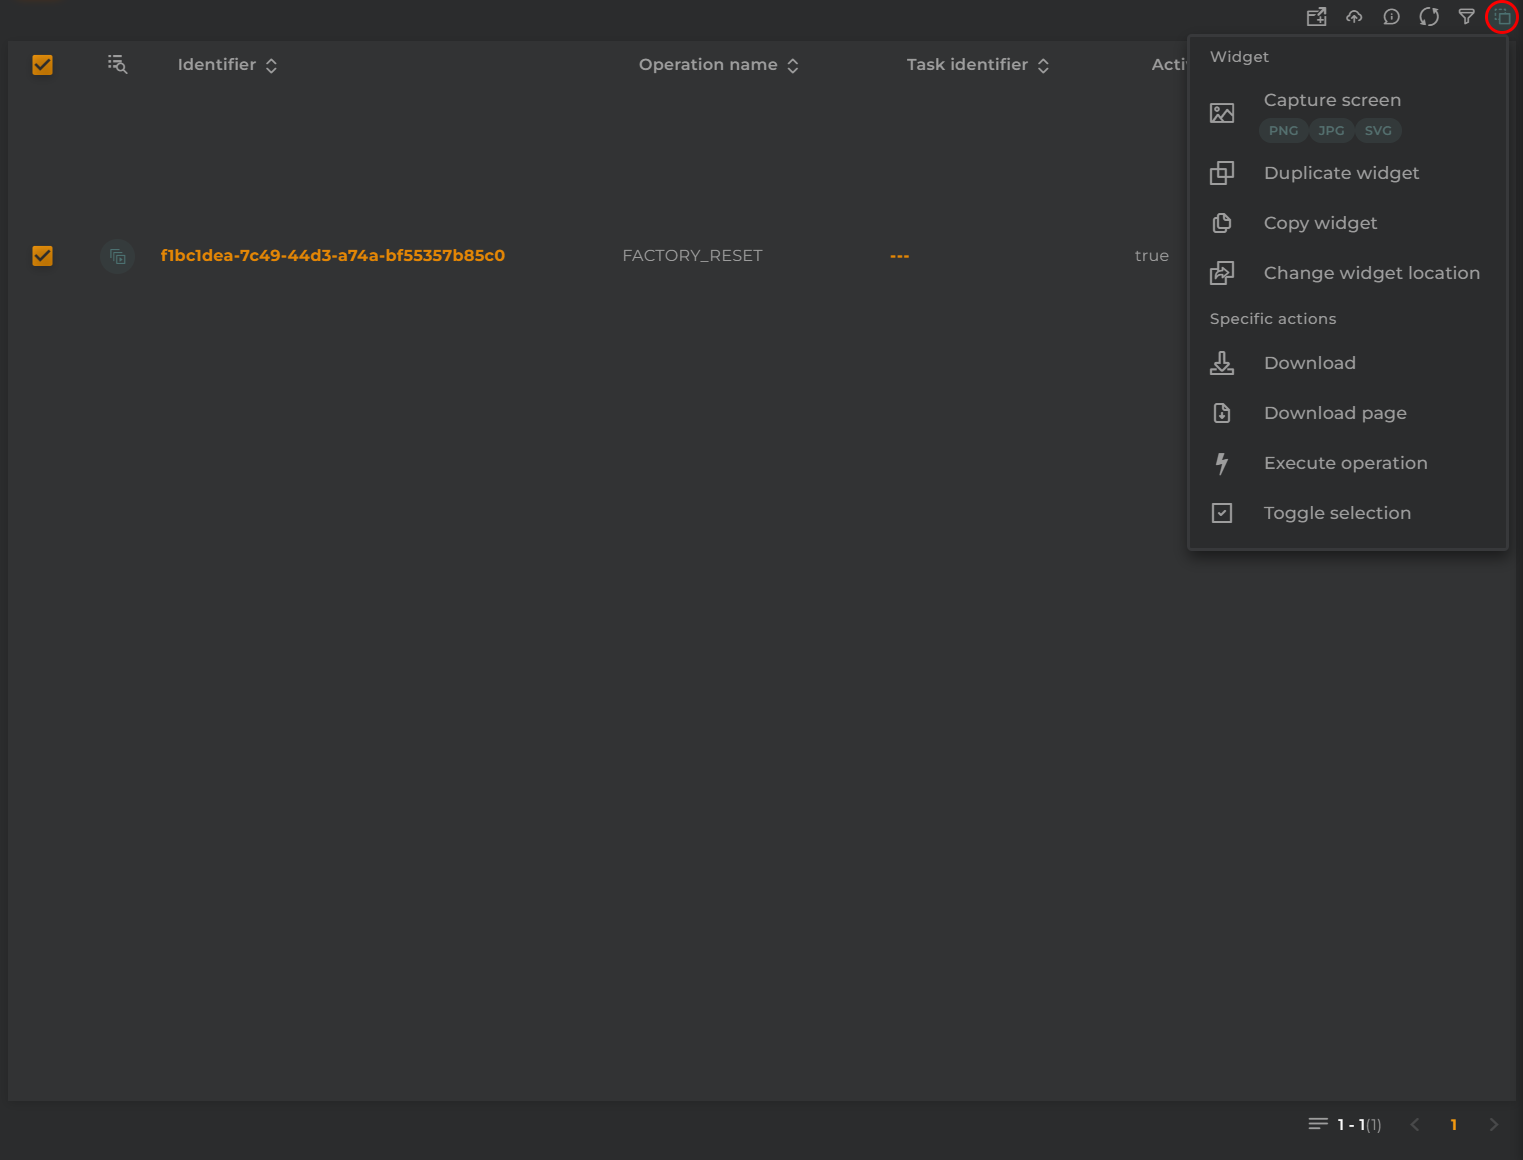The image size is (1523, 1160).
Task: Click page number 1 in pagination
Action: pos(1453,1125)
